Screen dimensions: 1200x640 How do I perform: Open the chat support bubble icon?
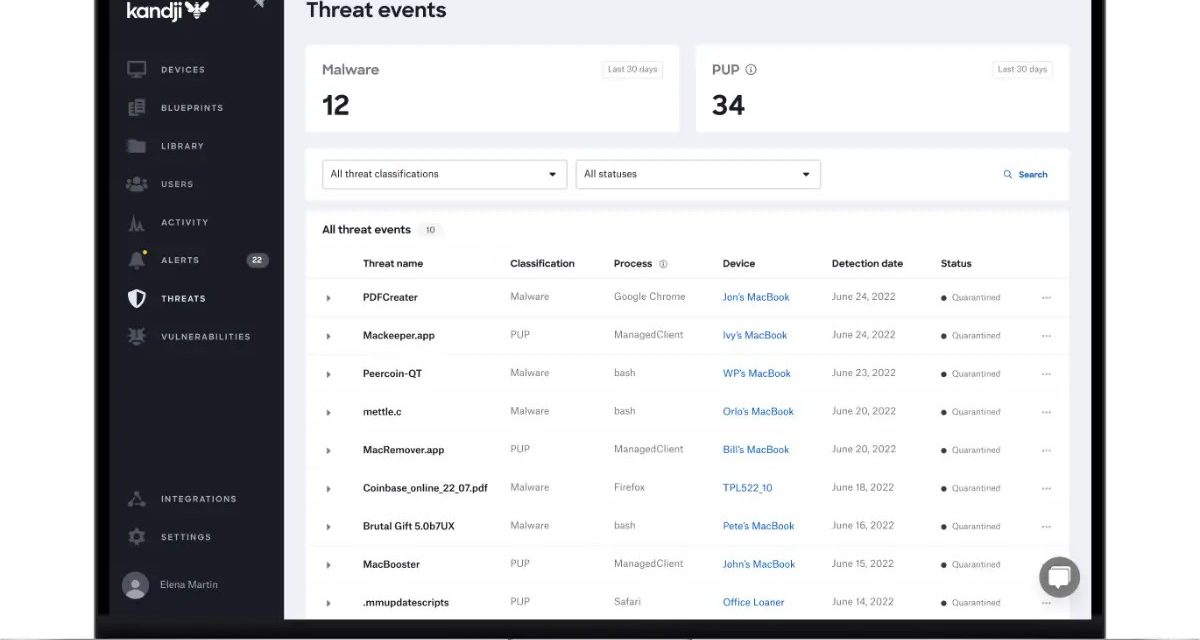click(x=1059, y=577)
